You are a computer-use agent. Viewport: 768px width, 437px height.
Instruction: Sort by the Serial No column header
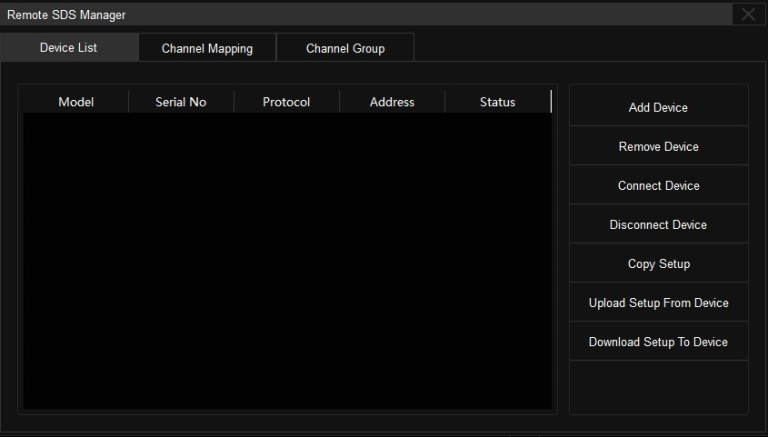181,102
